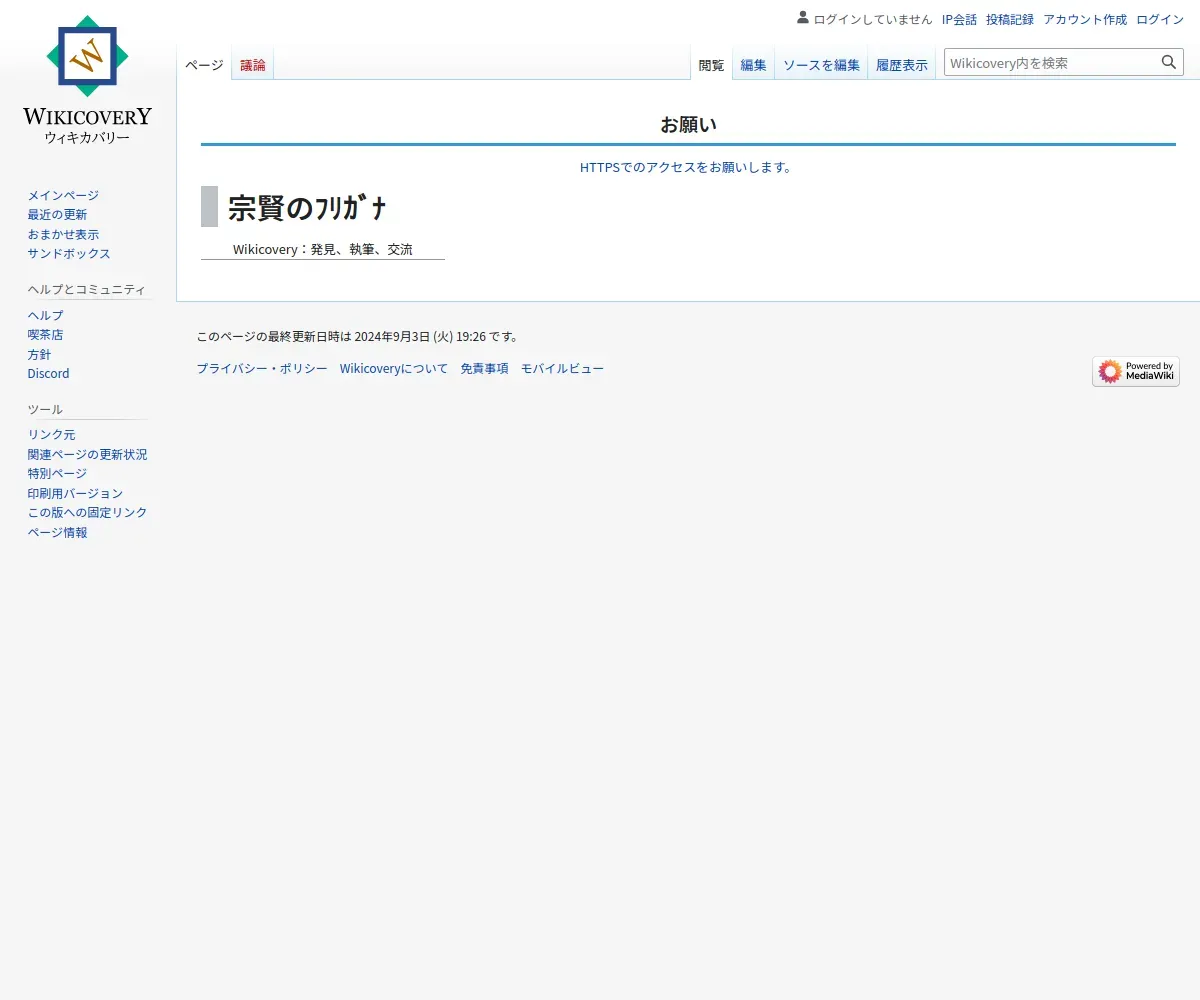Open プライバシー・ポリシー footer link
The height and width of the screenshot is (1000, 1200).
(262, 368)
